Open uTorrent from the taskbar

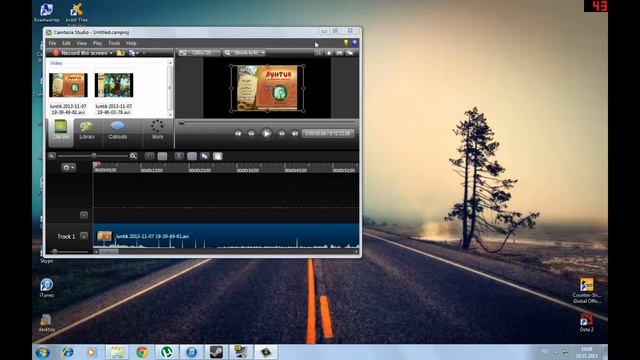167,352
